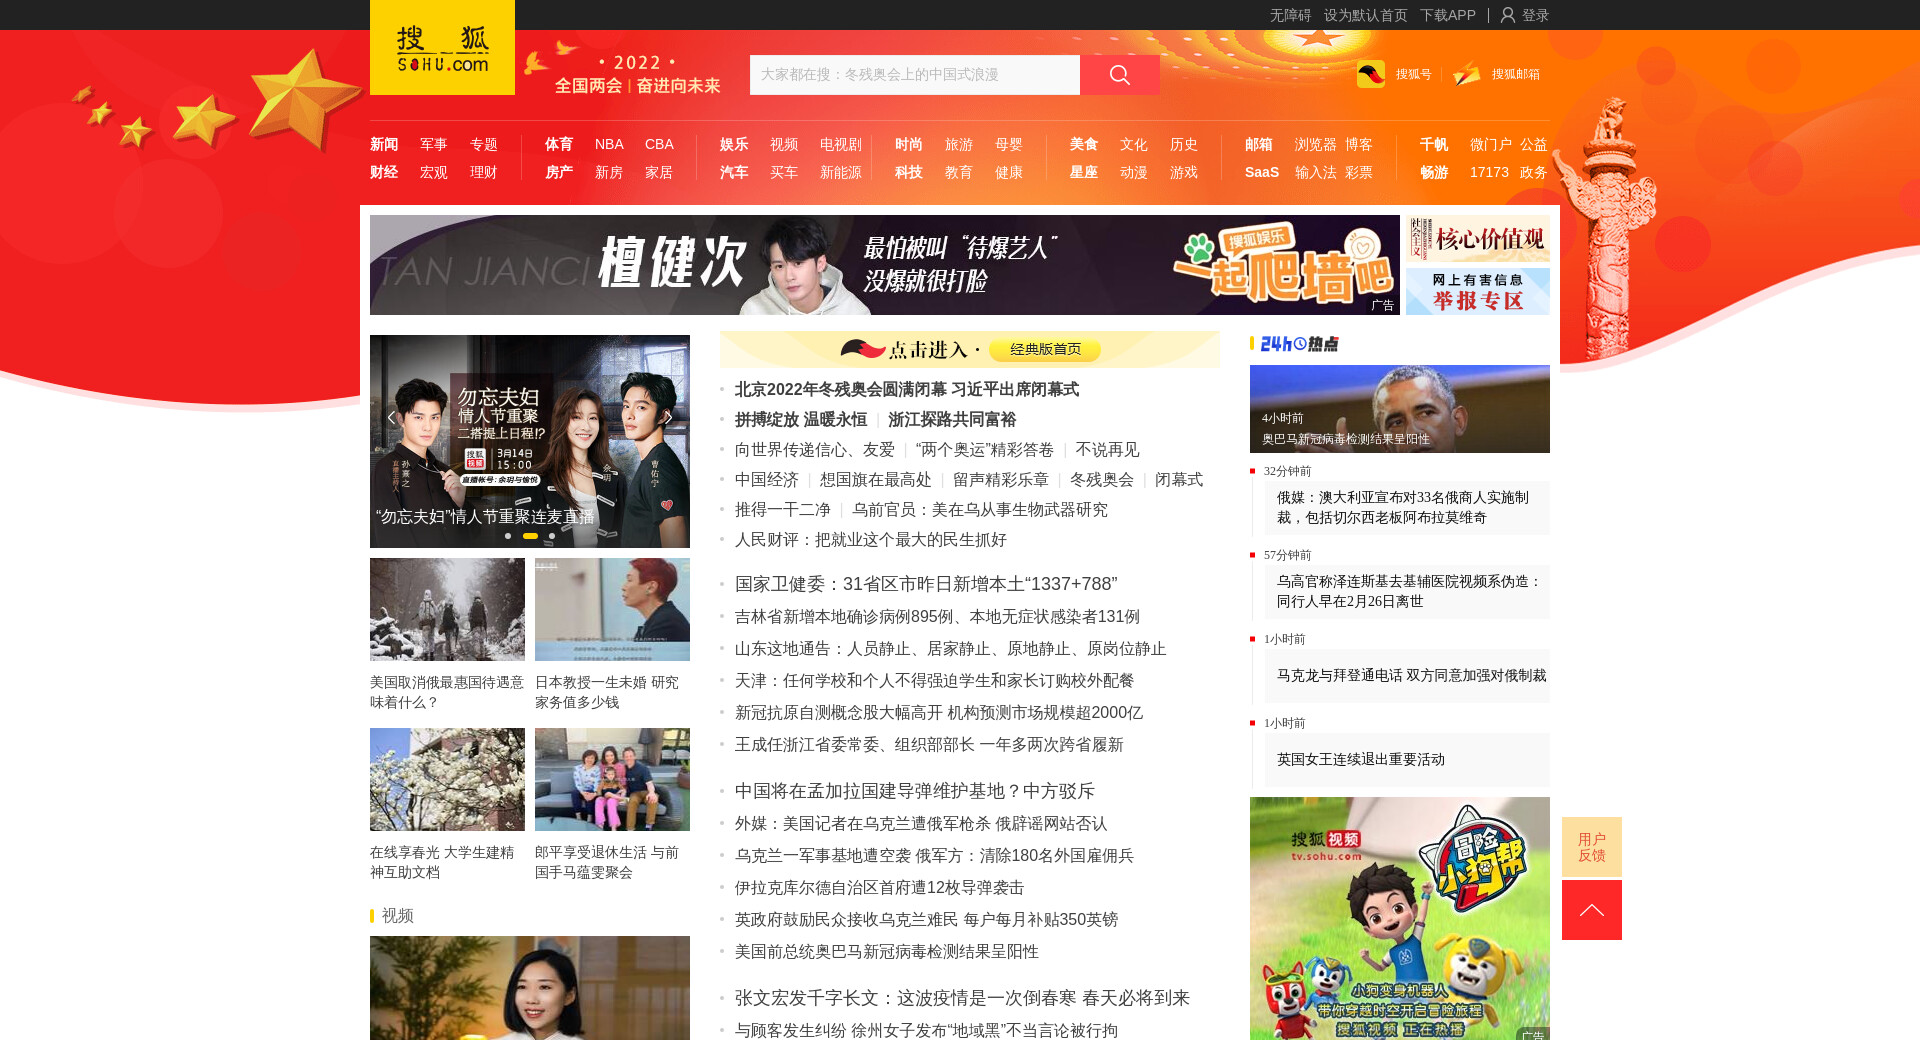Screen dimensions: 1920x1040
Task: Open headline 浙江探路共同富裕
Action: click(952, 420)
